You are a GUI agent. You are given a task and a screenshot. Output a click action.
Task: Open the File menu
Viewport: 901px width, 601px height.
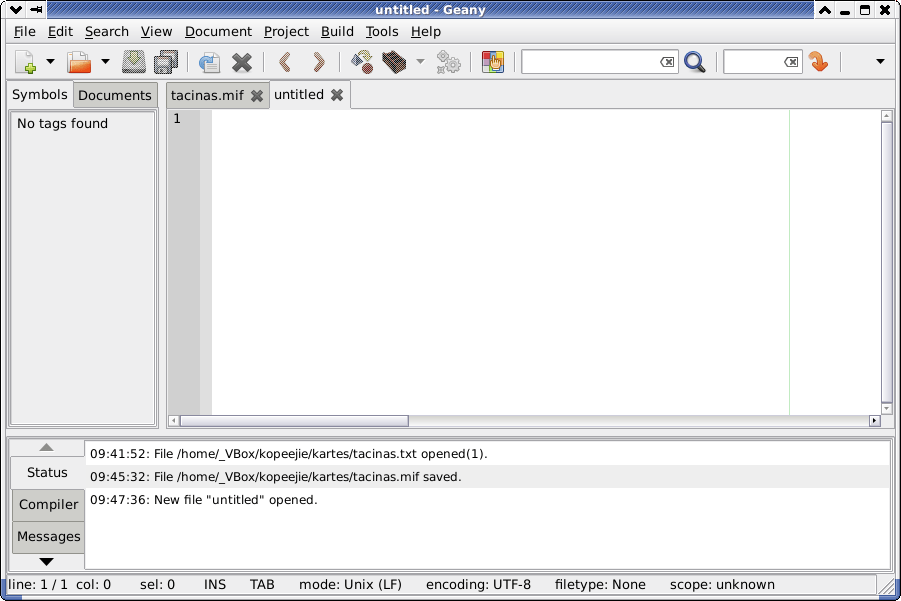coord(25,32)
